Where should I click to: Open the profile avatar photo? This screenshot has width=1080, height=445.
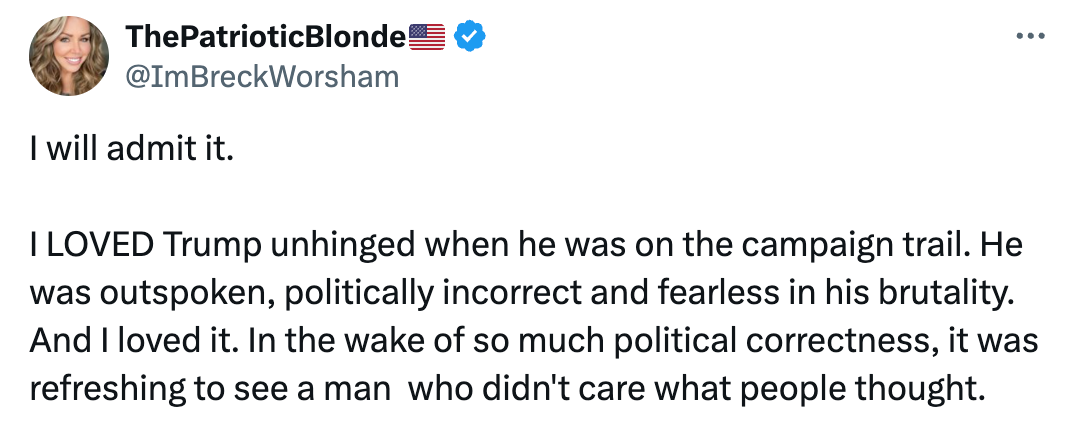pos(69,57)
